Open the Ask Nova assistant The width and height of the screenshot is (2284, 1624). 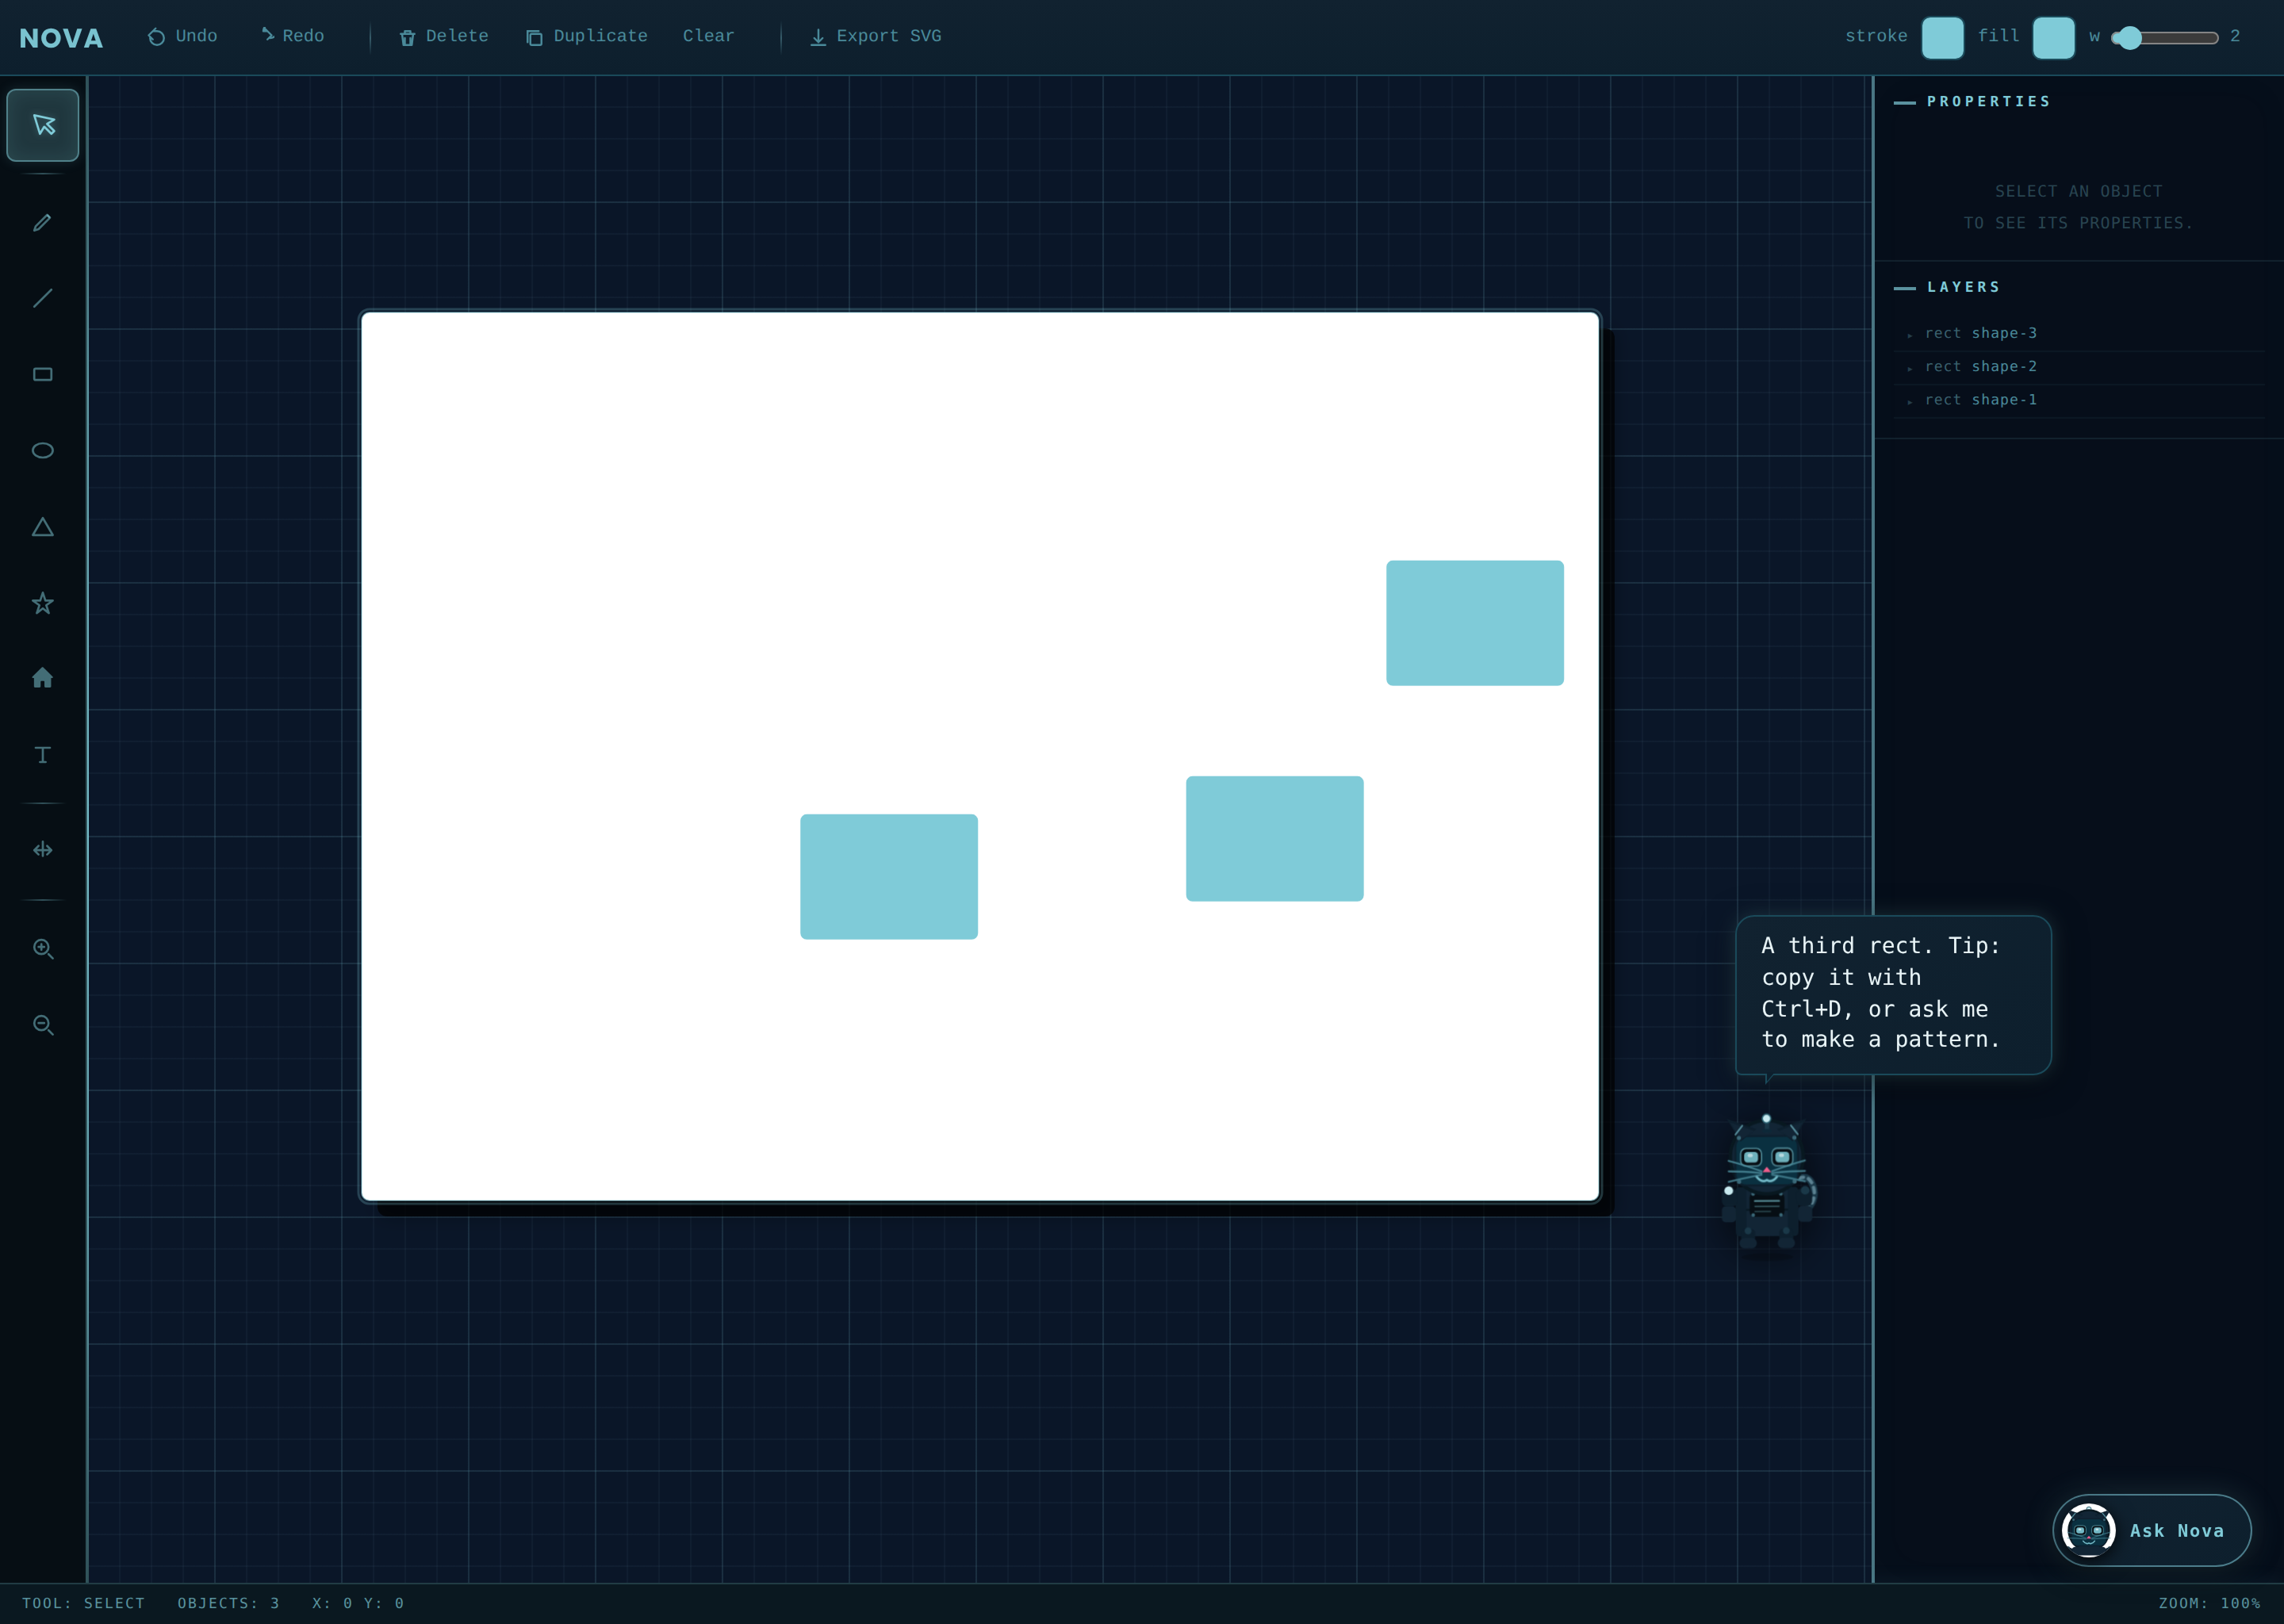[x=2151, y=1530]
